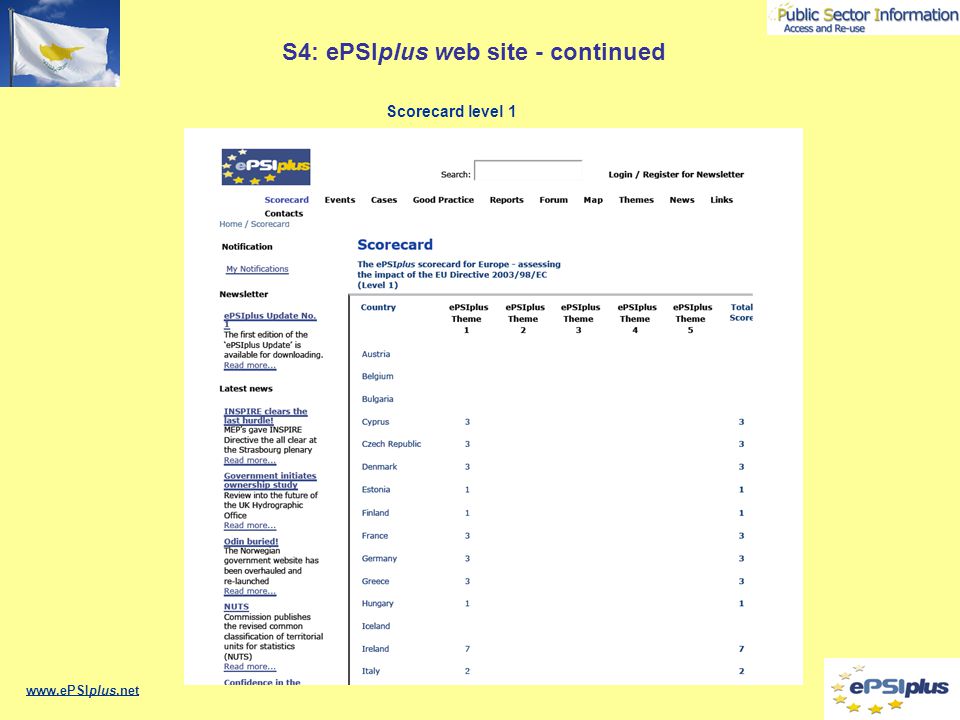Open the NUTS news link
Viewport: 960px width, 720px height.
coord(236,606)
